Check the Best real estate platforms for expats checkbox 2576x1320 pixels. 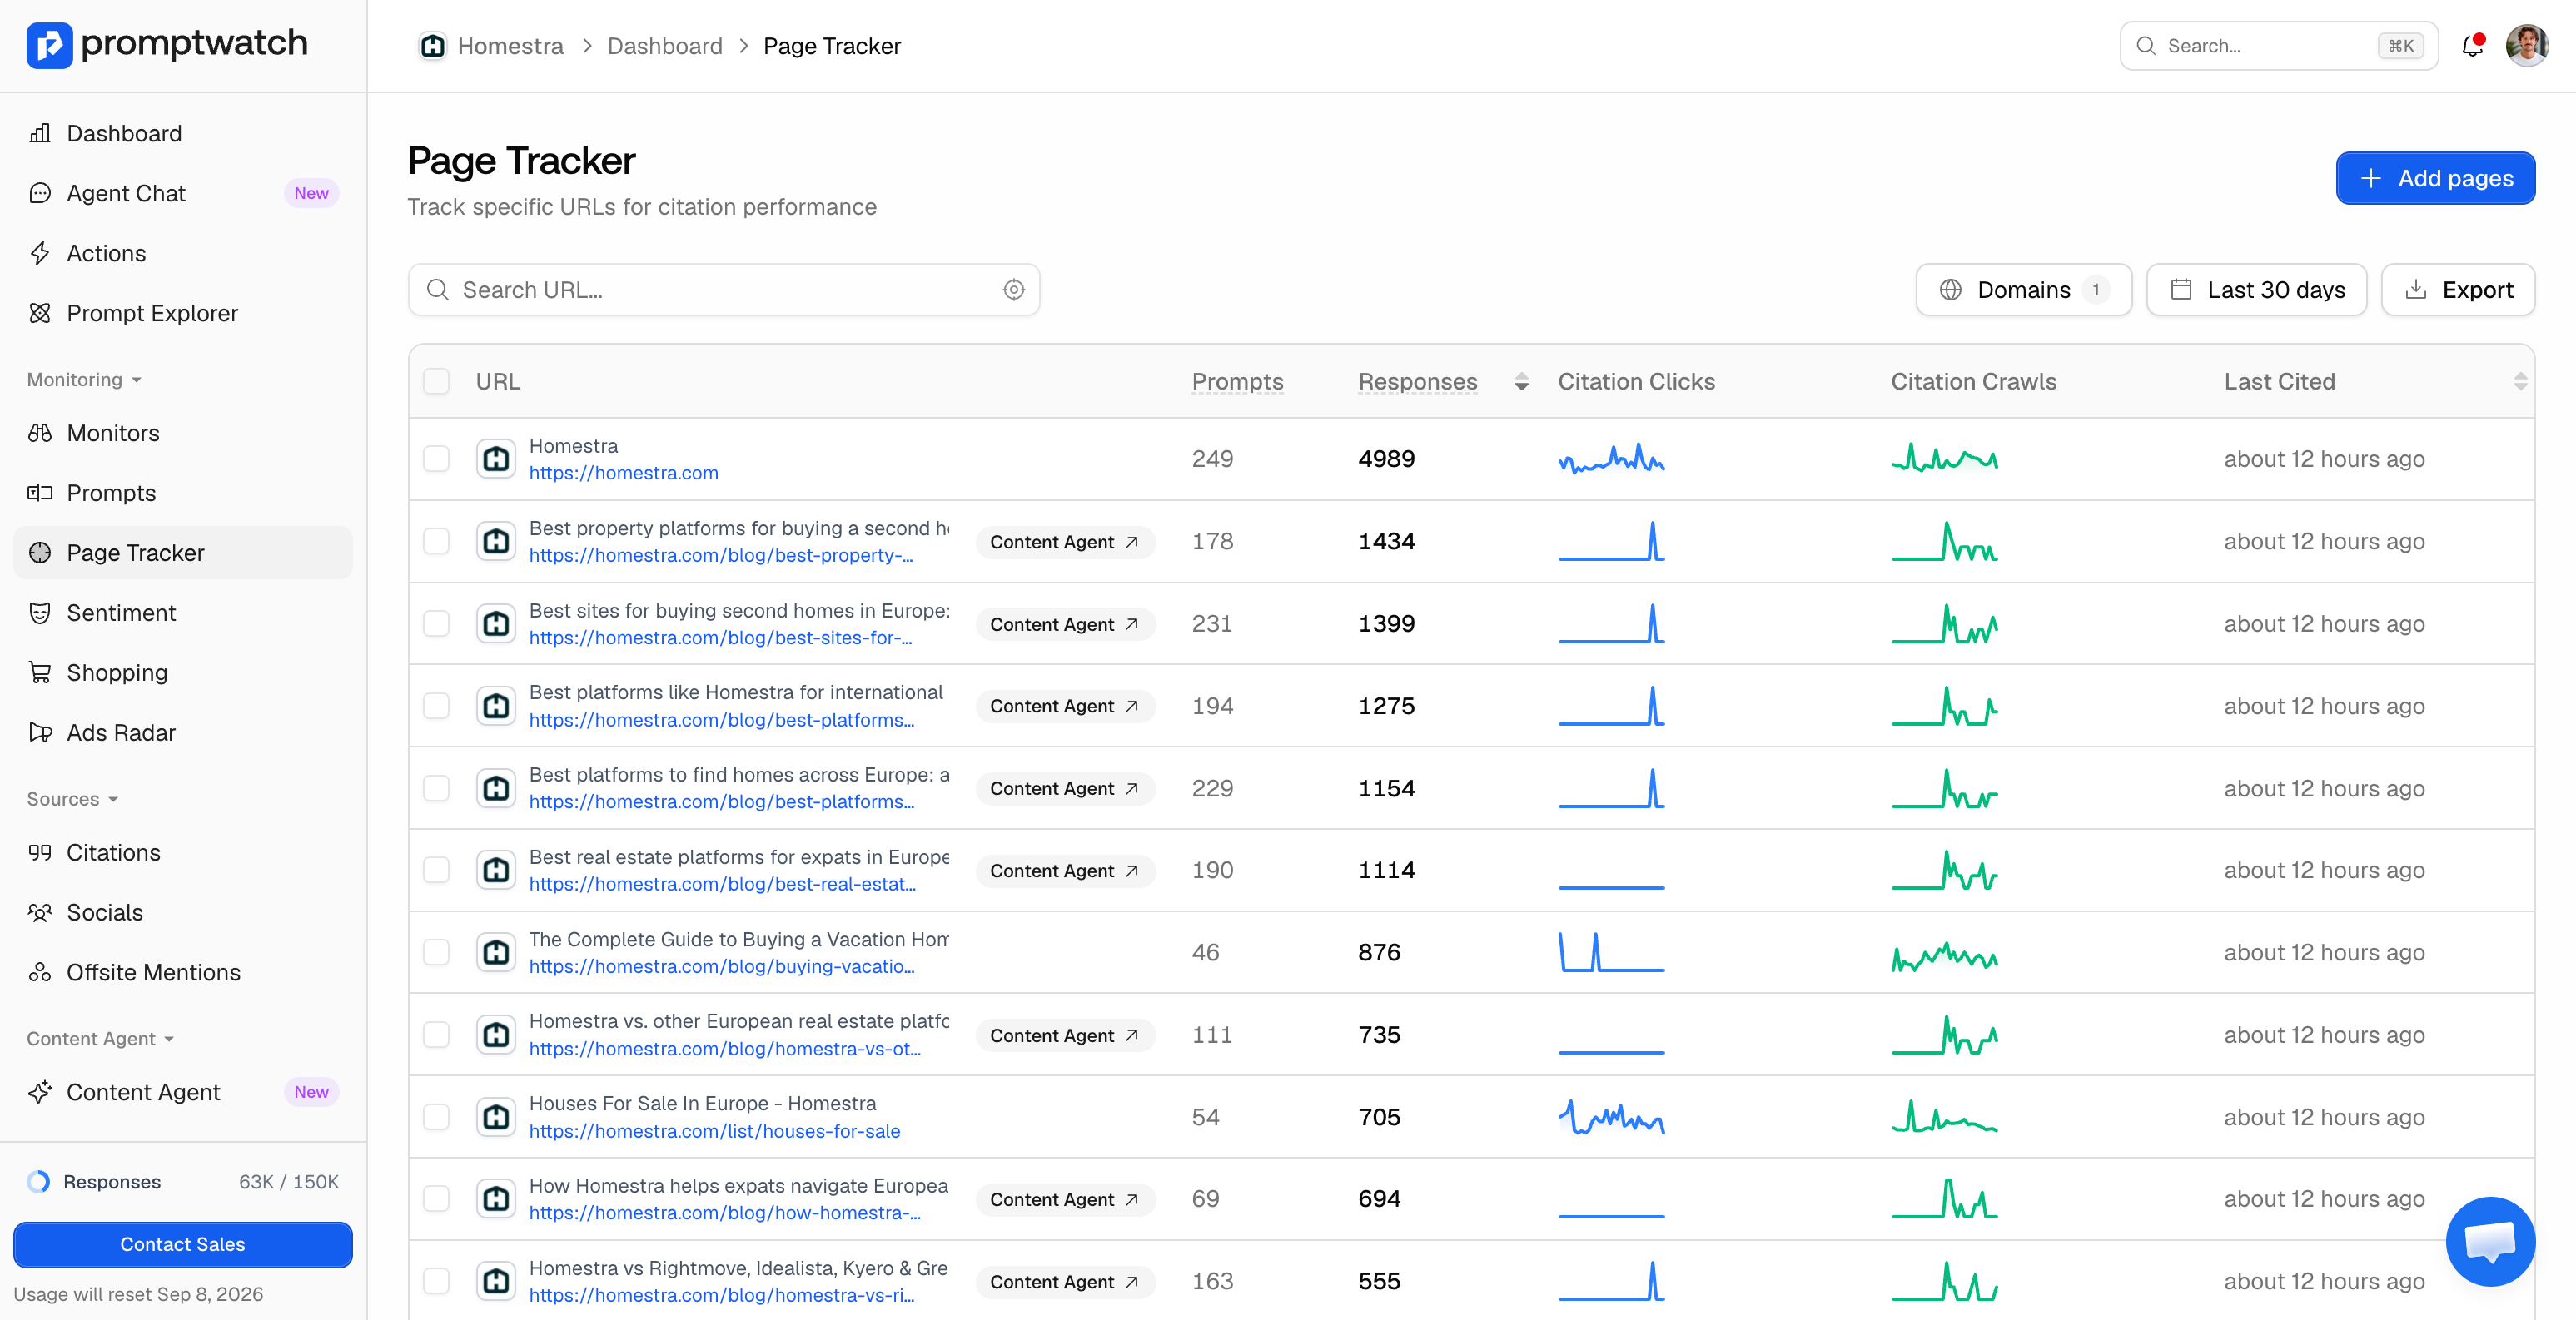click(x=436, y=870)
